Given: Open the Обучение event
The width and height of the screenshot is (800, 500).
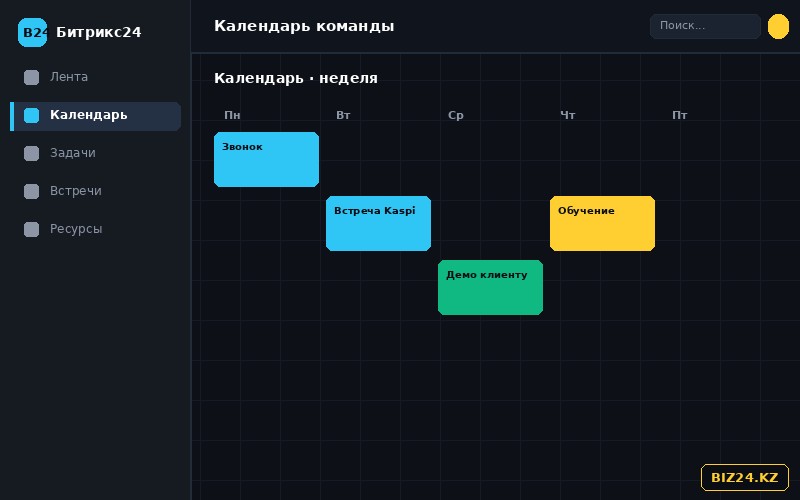Looking at the screenshot, I should point(603,223).
